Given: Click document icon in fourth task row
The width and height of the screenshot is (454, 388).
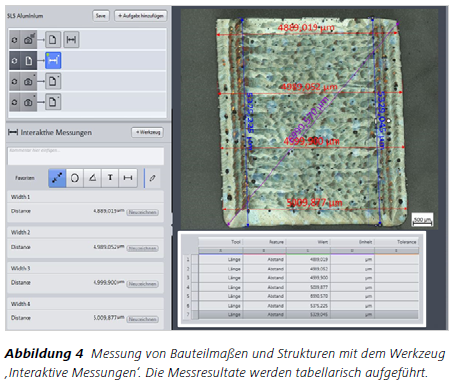Looking at the screenshot, I should coord(53,102).
